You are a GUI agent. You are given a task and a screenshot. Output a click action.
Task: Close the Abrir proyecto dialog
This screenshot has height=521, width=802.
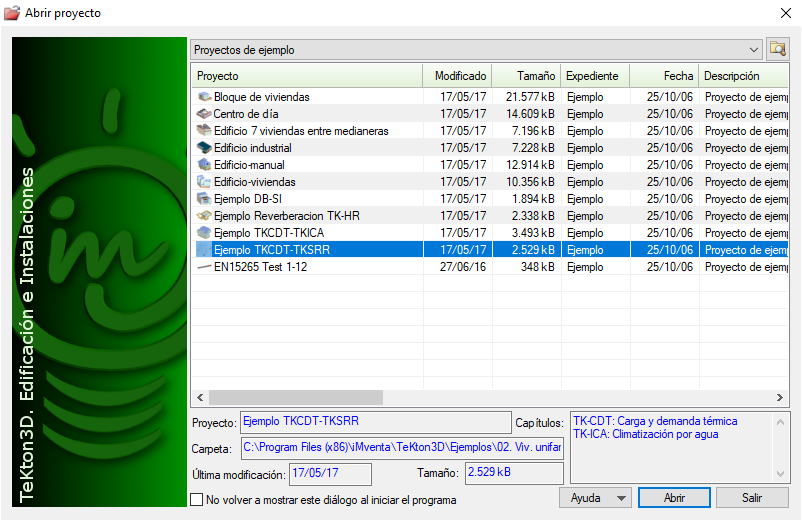[786, 13]
